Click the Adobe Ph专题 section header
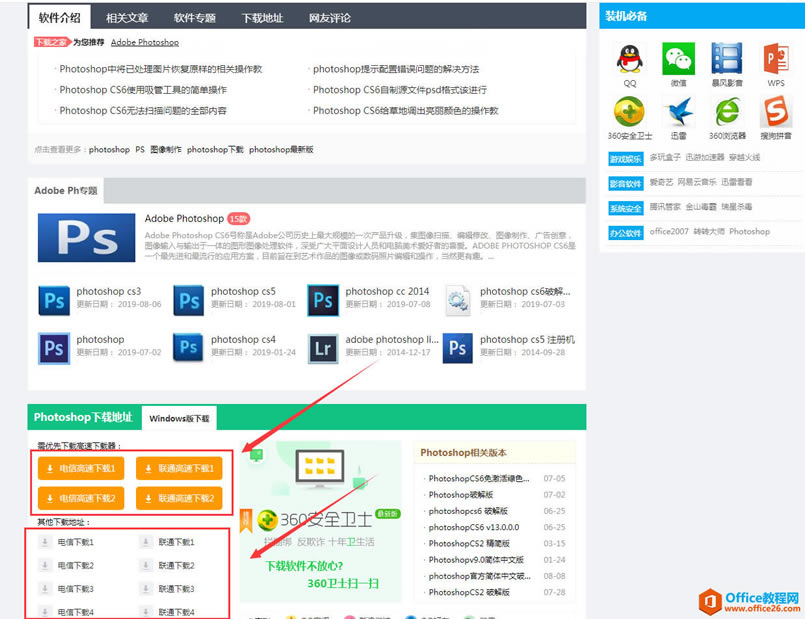 click(x=66, y=190)
